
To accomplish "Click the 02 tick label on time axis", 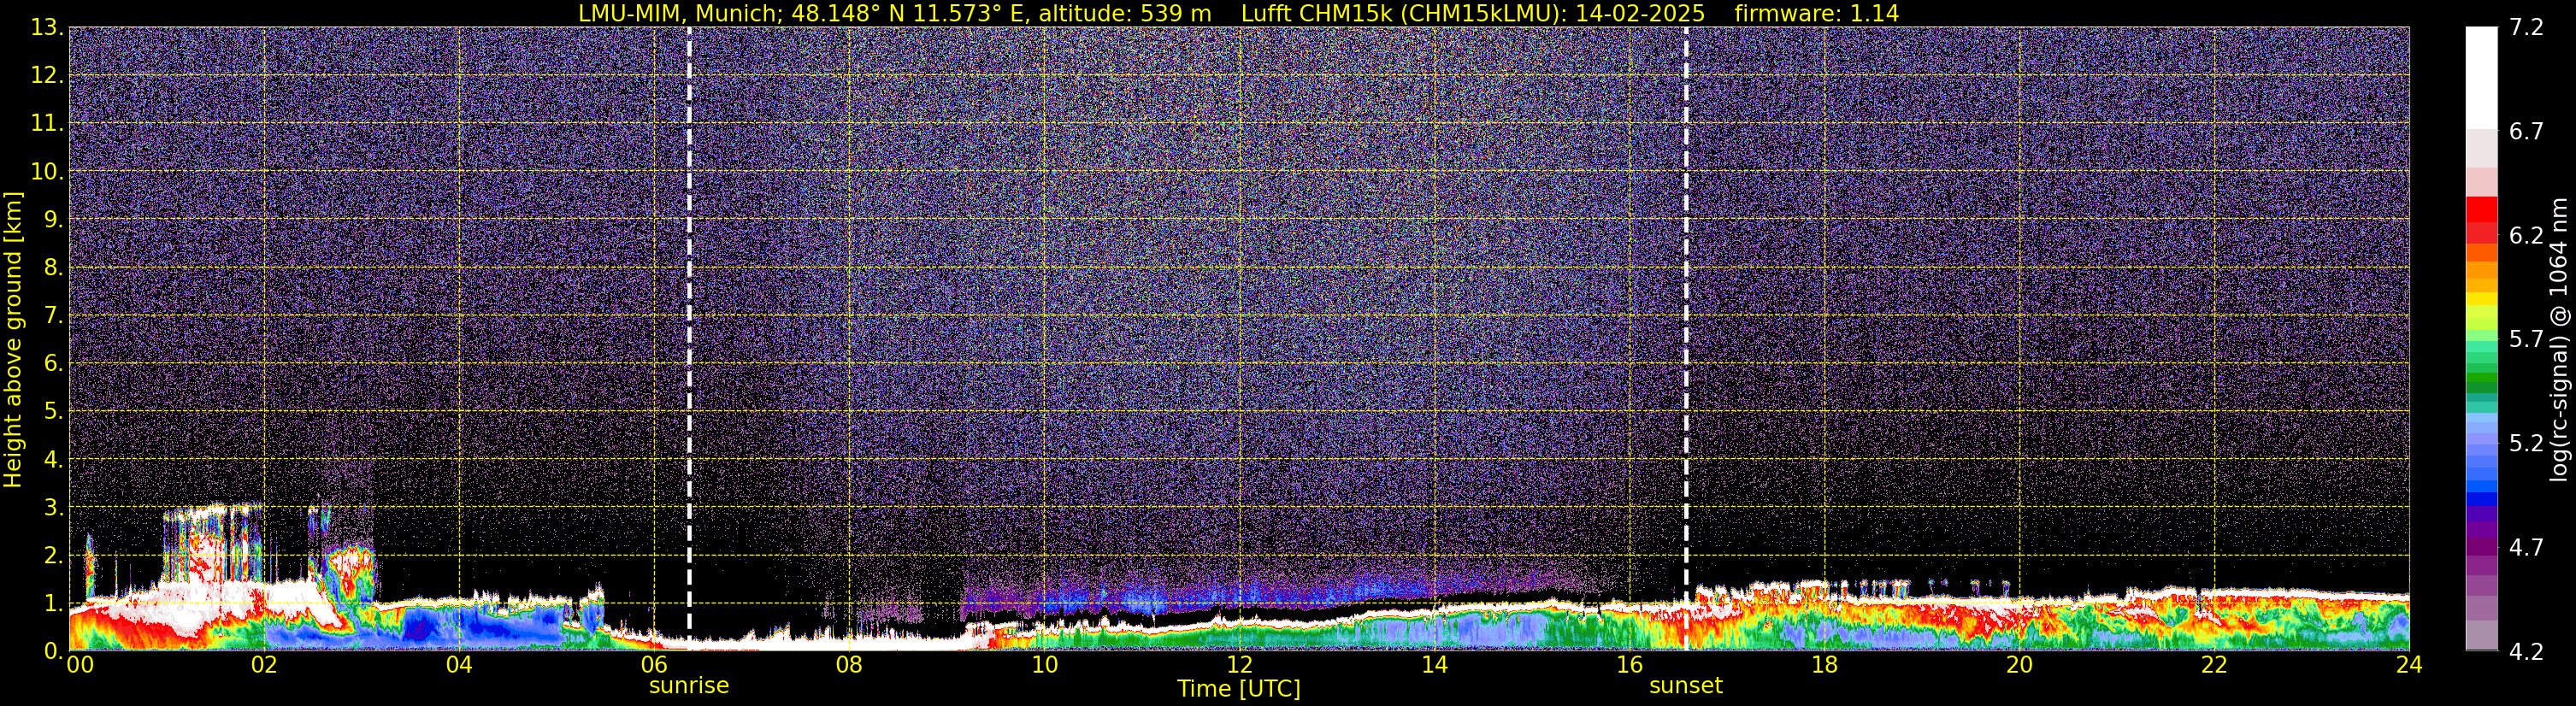I will 264,665.
